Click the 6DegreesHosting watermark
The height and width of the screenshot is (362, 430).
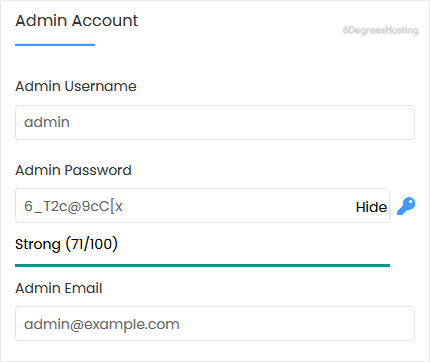381,30
